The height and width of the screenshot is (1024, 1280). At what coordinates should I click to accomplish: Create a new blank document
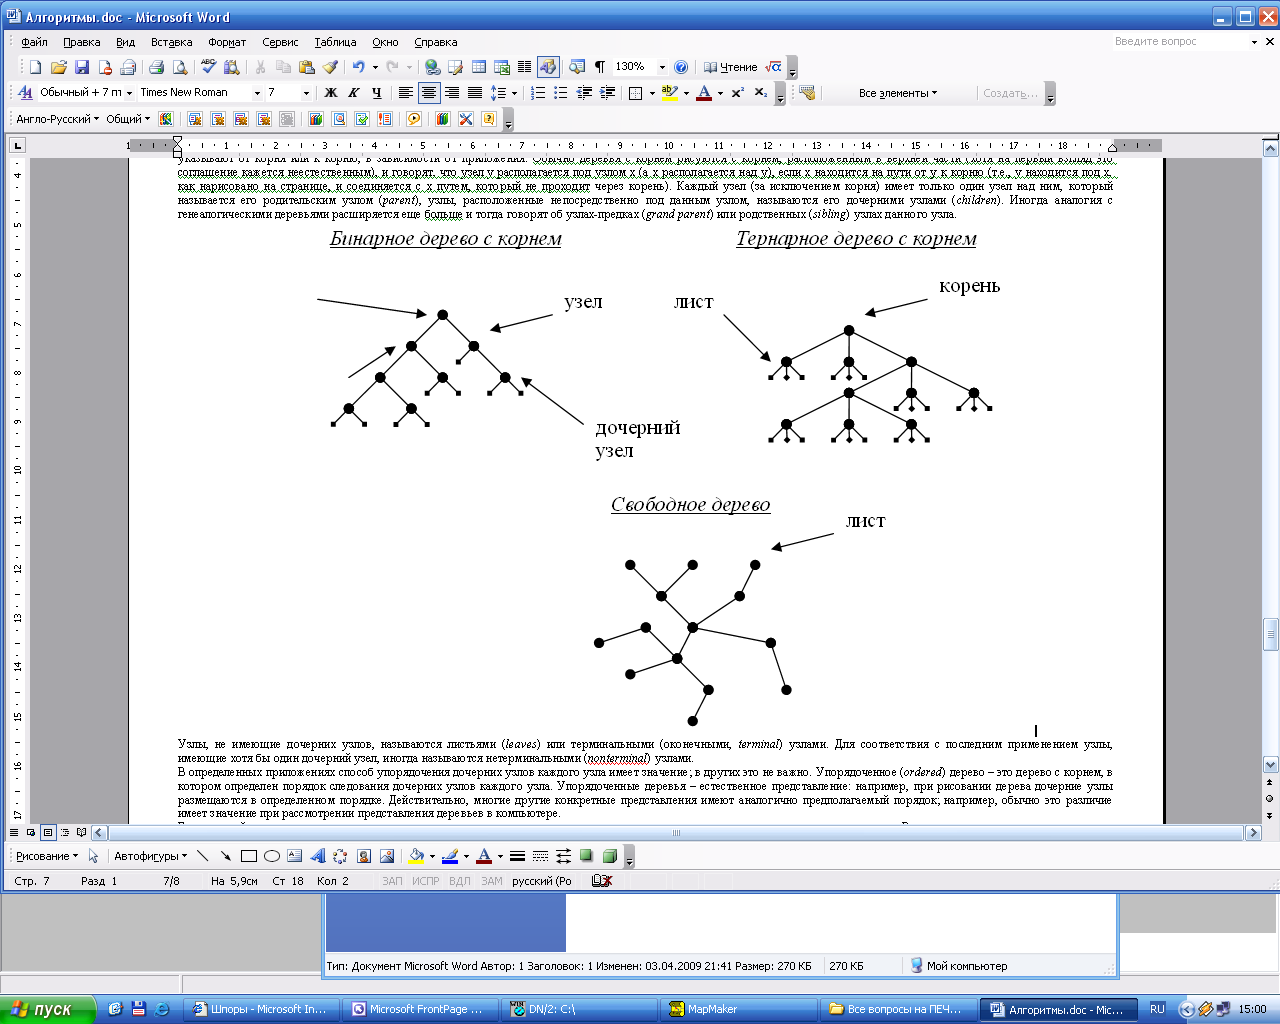pos(35,67)
